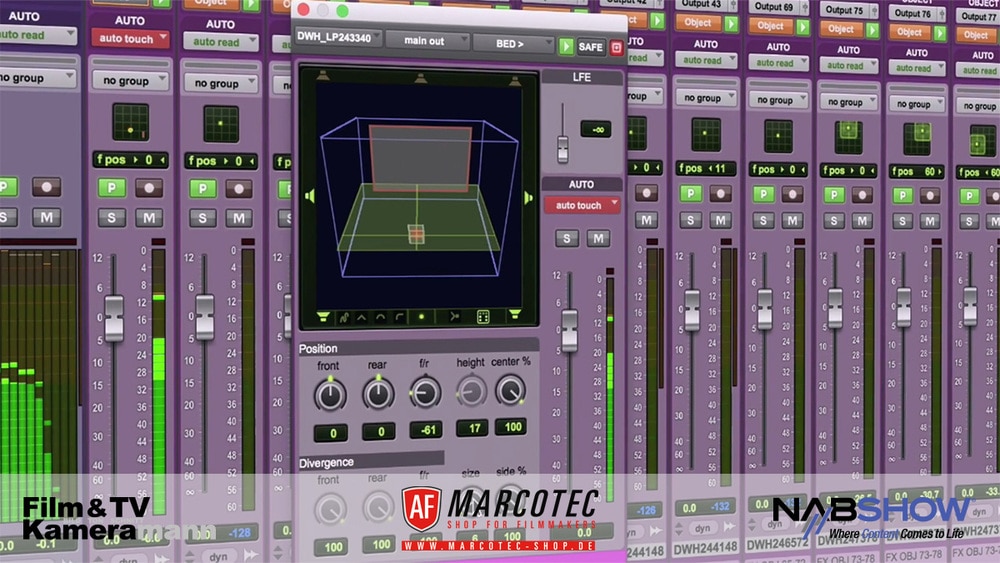The width and height of the screenshot is (1000, 563).
Task: Click the bottom-right speaker icon in the panner view
Action: (515, 314)
